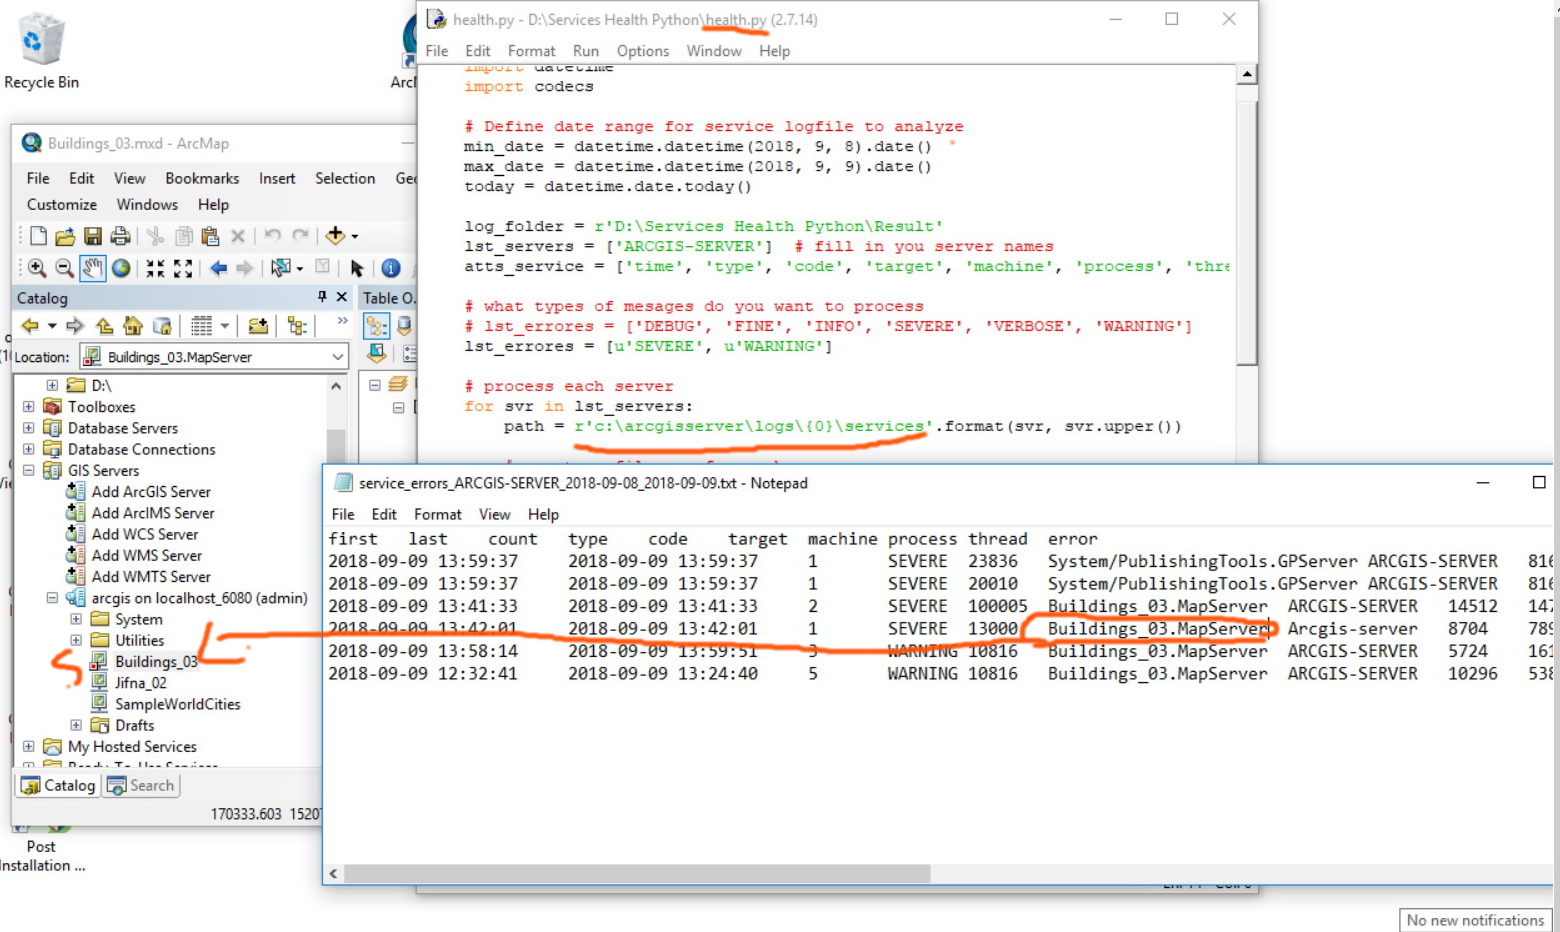Viewport: 1560px width, 932px height.
Task: Select the Identify info tool
Action: click(391, 268)
